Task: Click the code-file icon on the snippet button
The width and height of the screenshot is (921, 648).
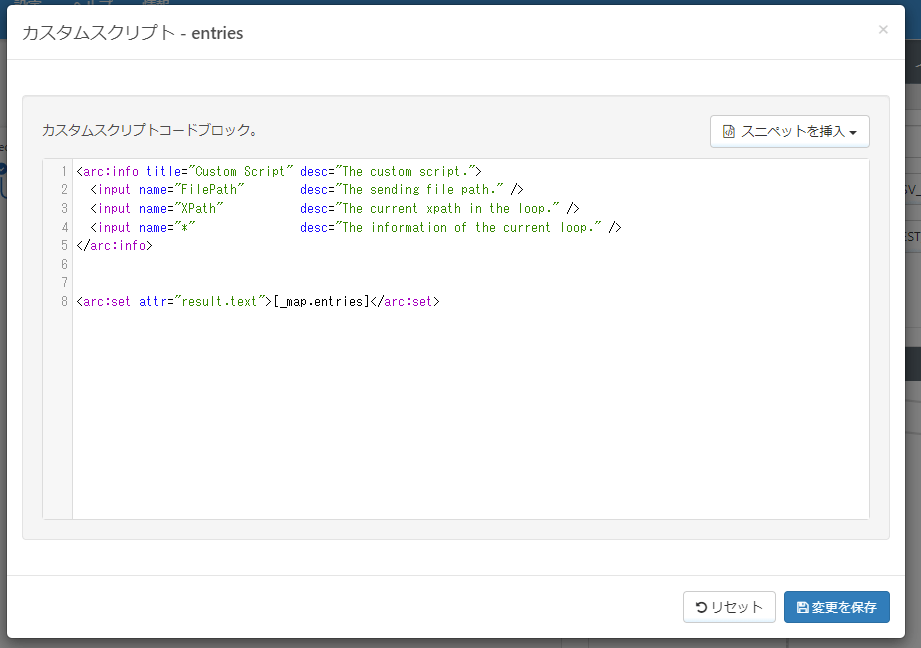Action: click(x=729, y=131)
